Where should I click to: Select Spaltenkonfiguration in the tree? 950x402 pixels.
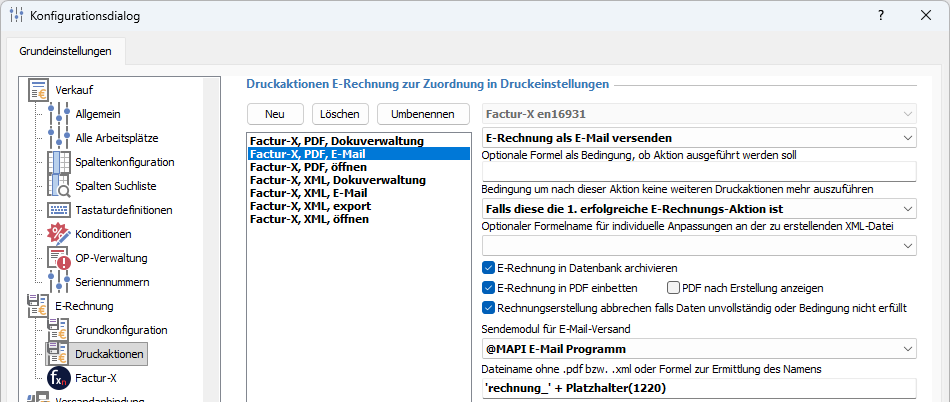pos(125,162)
